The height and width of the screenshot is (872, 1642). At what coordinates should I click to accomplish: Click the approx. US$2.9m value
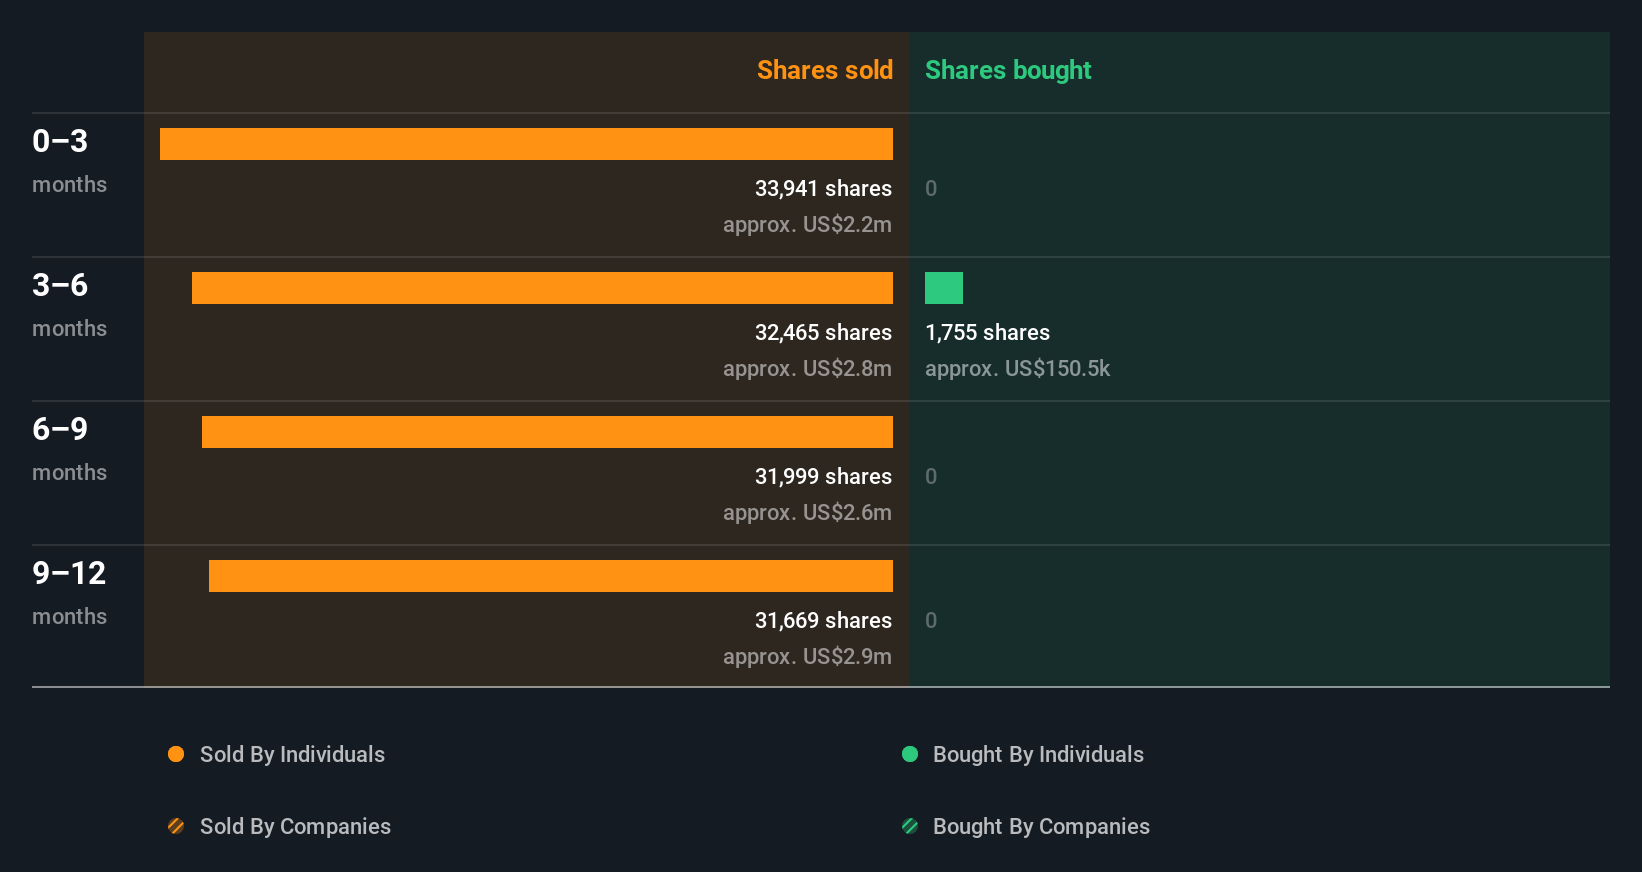pyautogui.click(x=807, y=656)
